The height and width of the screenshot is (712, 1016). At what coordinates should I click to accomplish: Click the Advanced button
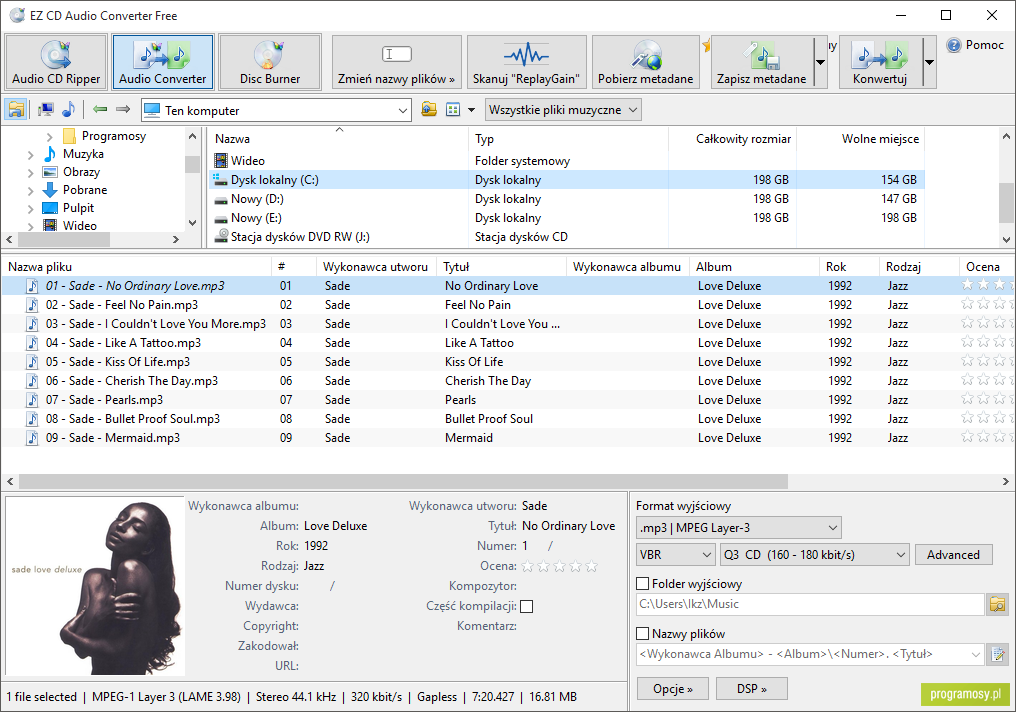(x=953, y=555)
